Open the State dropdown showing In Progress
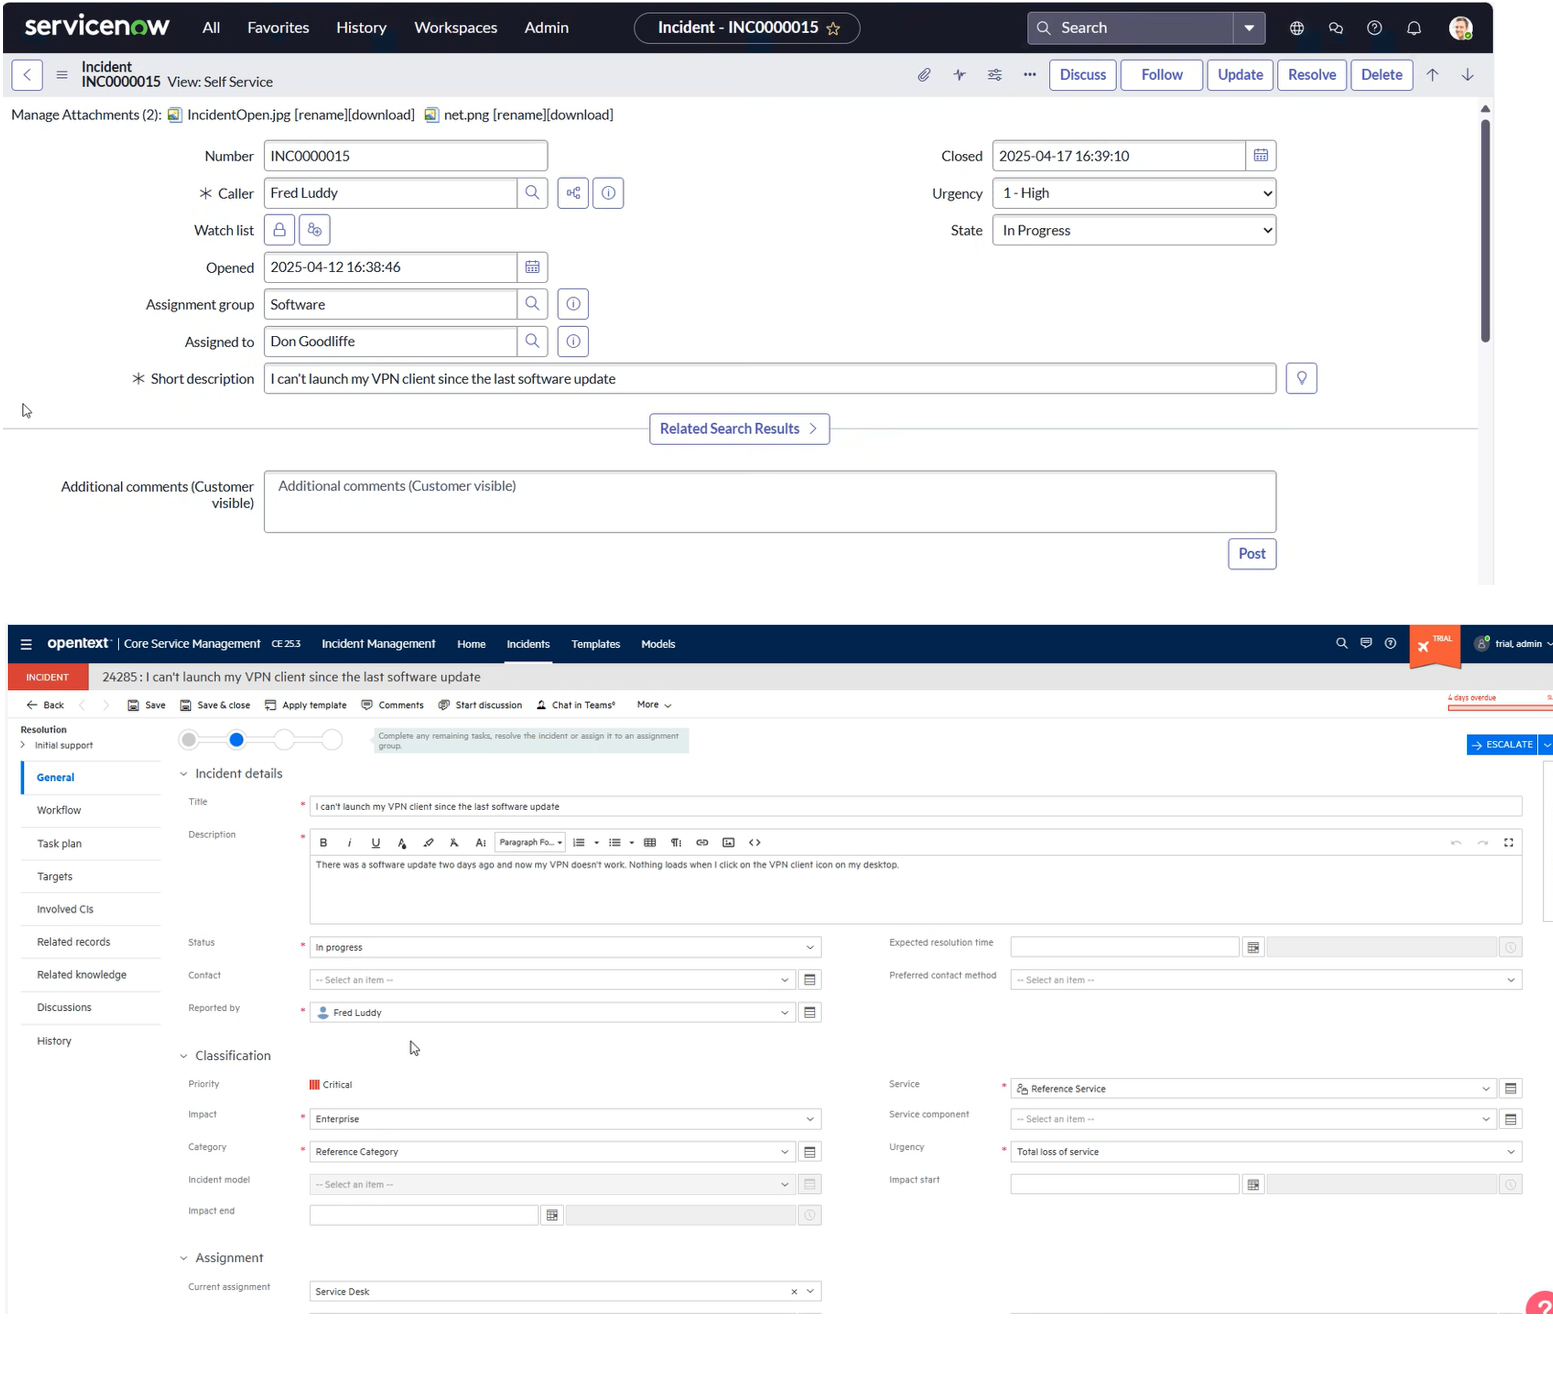1553x1398 pixels. [1134, 230]
